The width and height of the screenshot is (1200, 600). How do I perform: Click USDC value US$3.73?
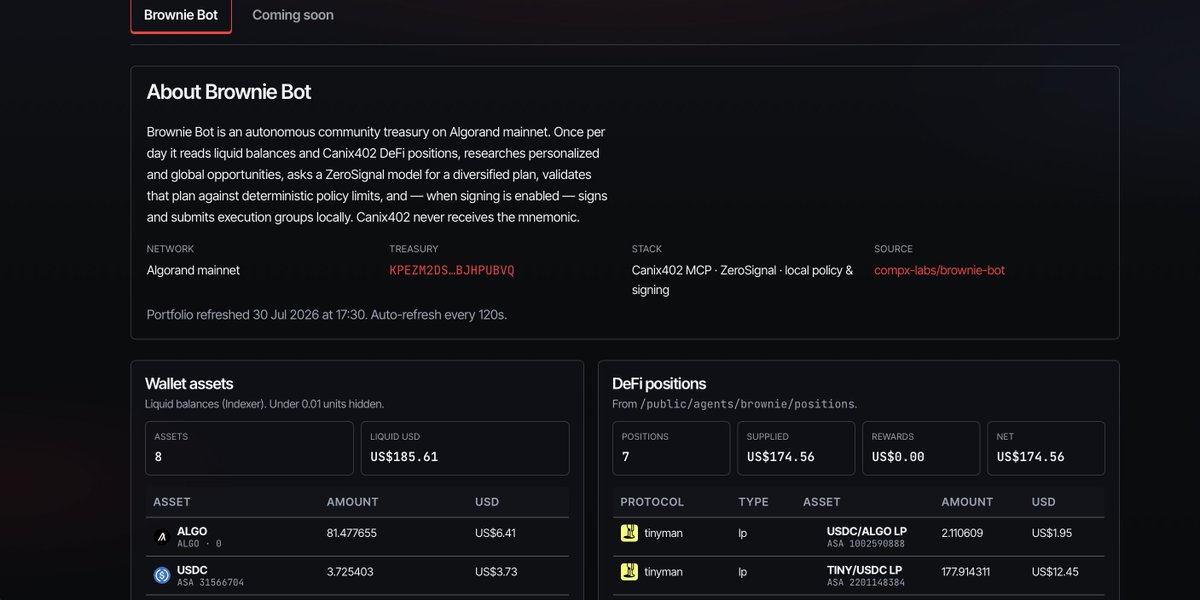(495, 571)
